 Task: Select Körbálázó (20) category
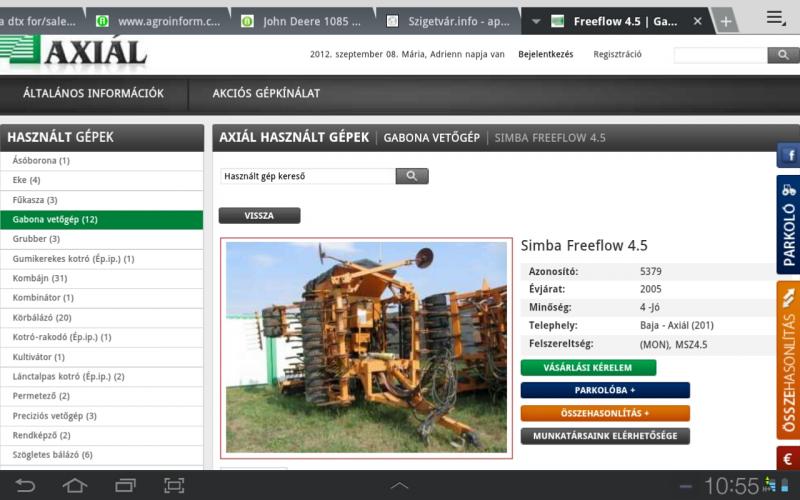[x=102, y=317]
